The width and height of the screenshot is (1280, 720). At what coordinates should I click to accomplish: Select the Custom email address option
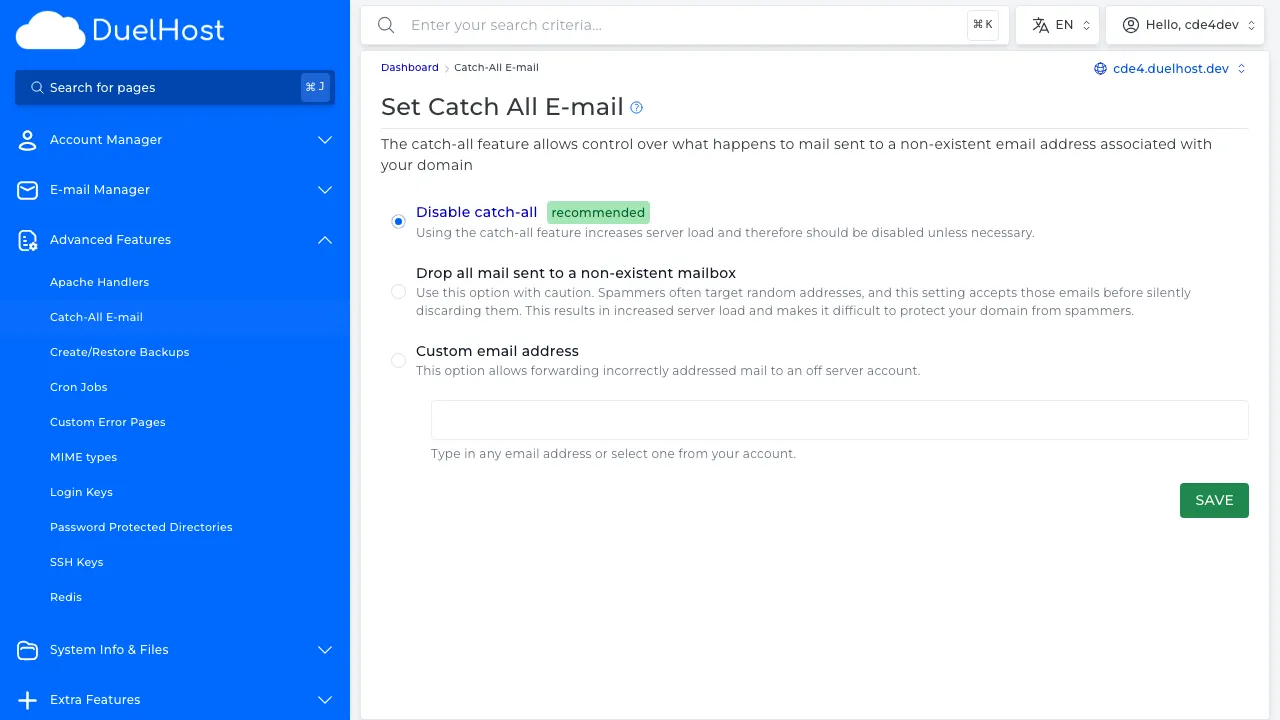[x=398, y=360]
